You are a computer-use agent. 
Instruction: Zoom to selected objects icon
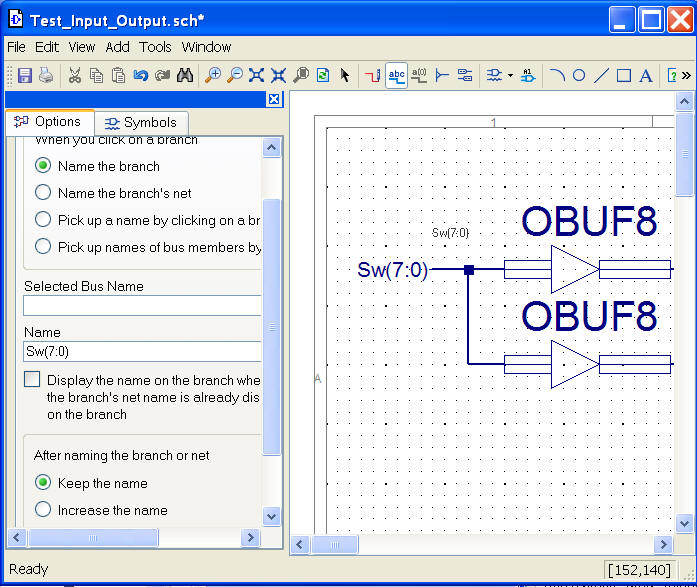pos(278,76)
